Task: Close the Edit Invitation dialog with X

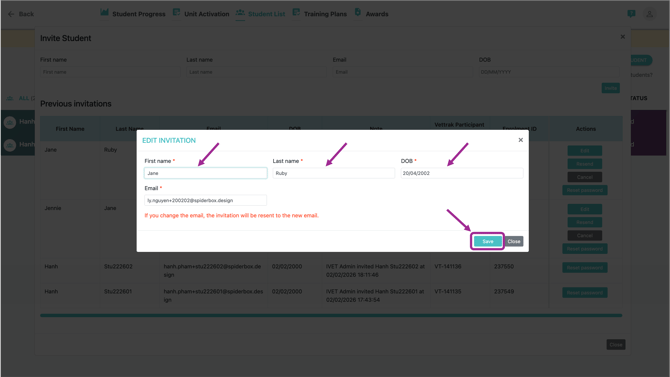Action: pos(520,140)
